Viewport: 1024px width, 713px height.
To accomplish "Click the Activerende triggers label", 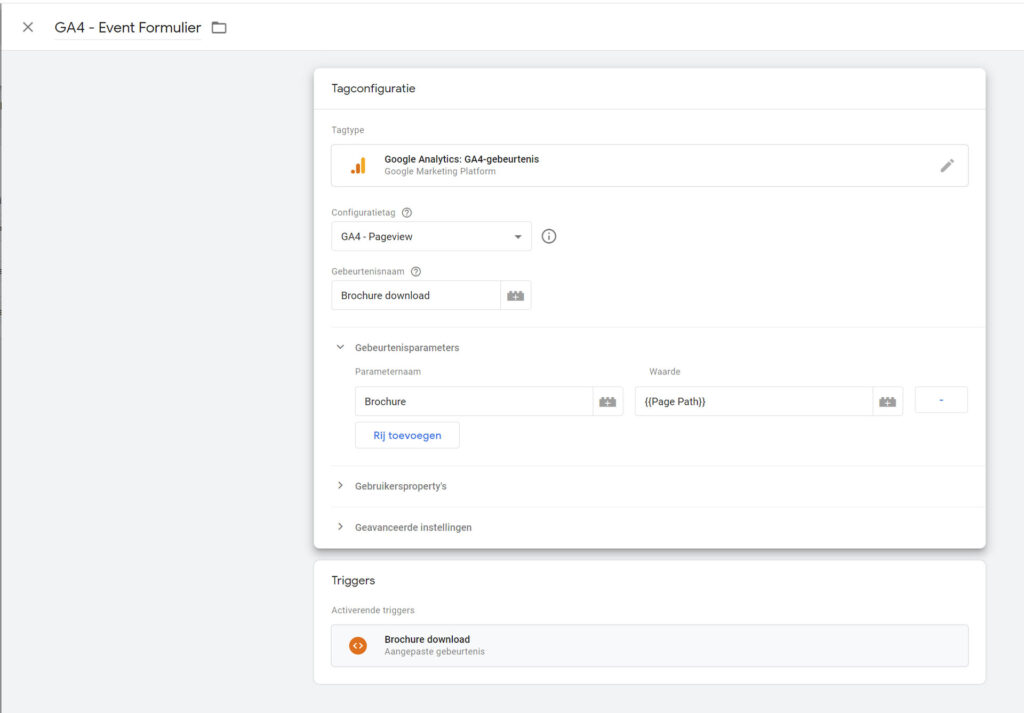I will coord(372,610).
